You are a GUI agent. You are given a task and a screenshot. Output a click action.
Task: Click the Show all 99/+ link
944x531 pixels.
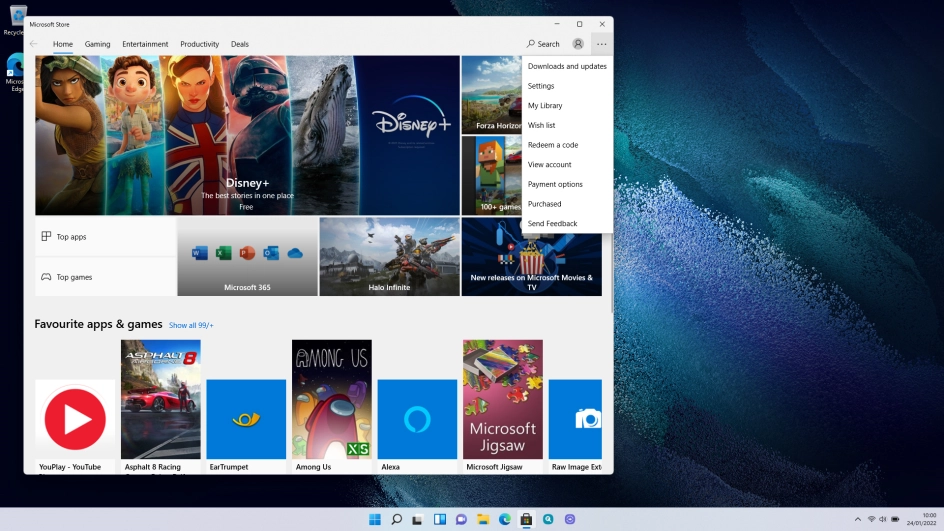point(191,325)
